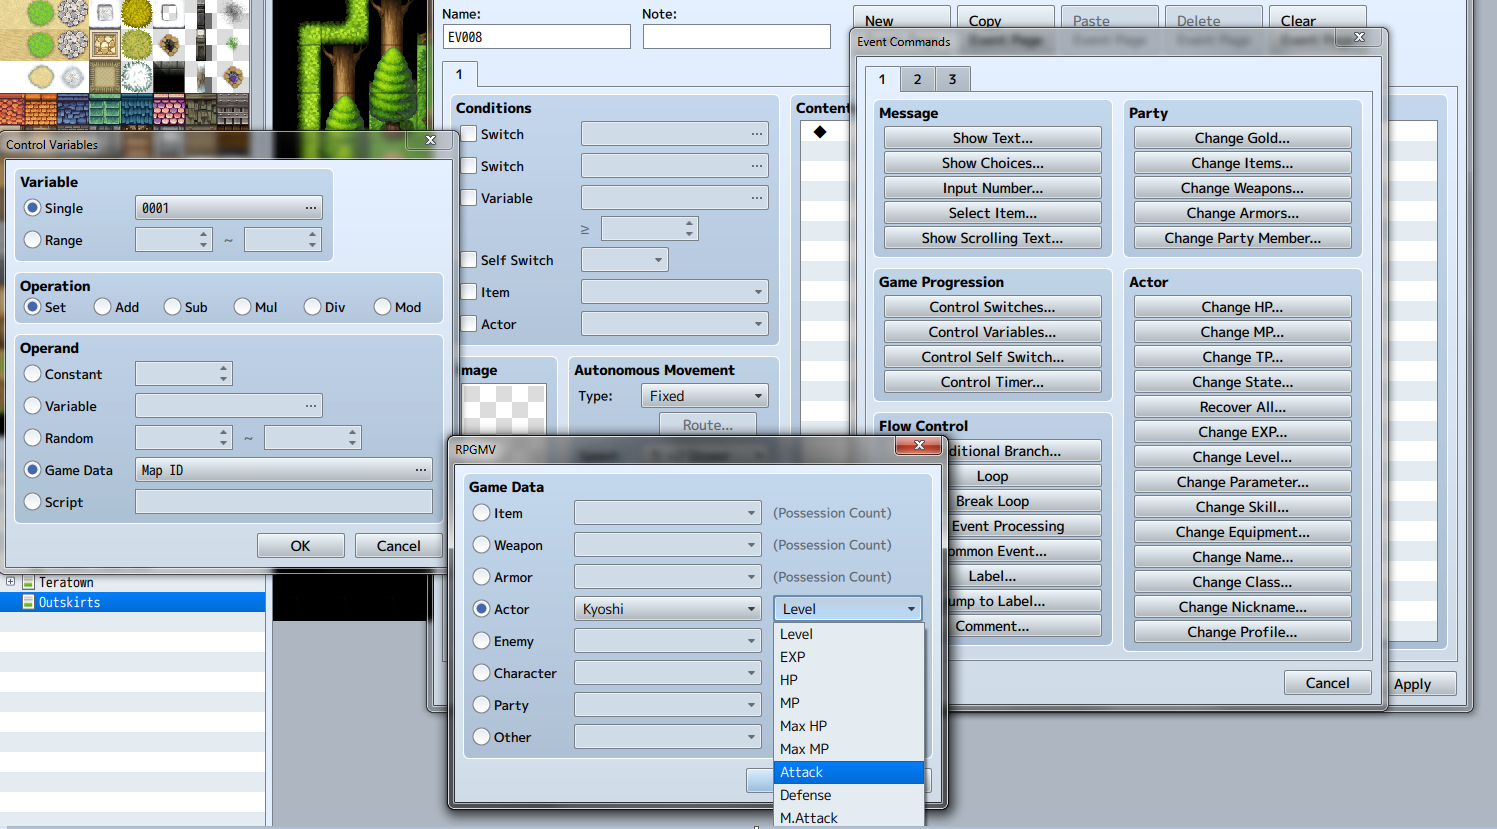Enable the Self Switch condition checkbox
The height and width of the screenshot is (829, 1497).
click(468, 260)
